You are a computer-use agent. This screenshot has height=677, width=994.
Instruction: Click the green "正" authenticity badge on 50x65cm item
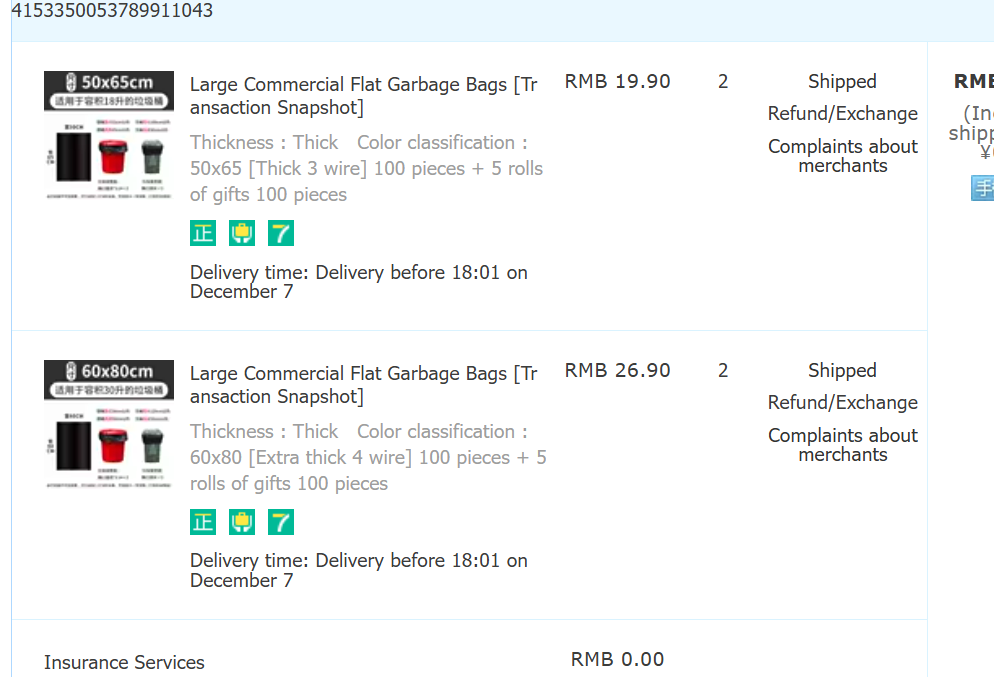pos(202,232)
